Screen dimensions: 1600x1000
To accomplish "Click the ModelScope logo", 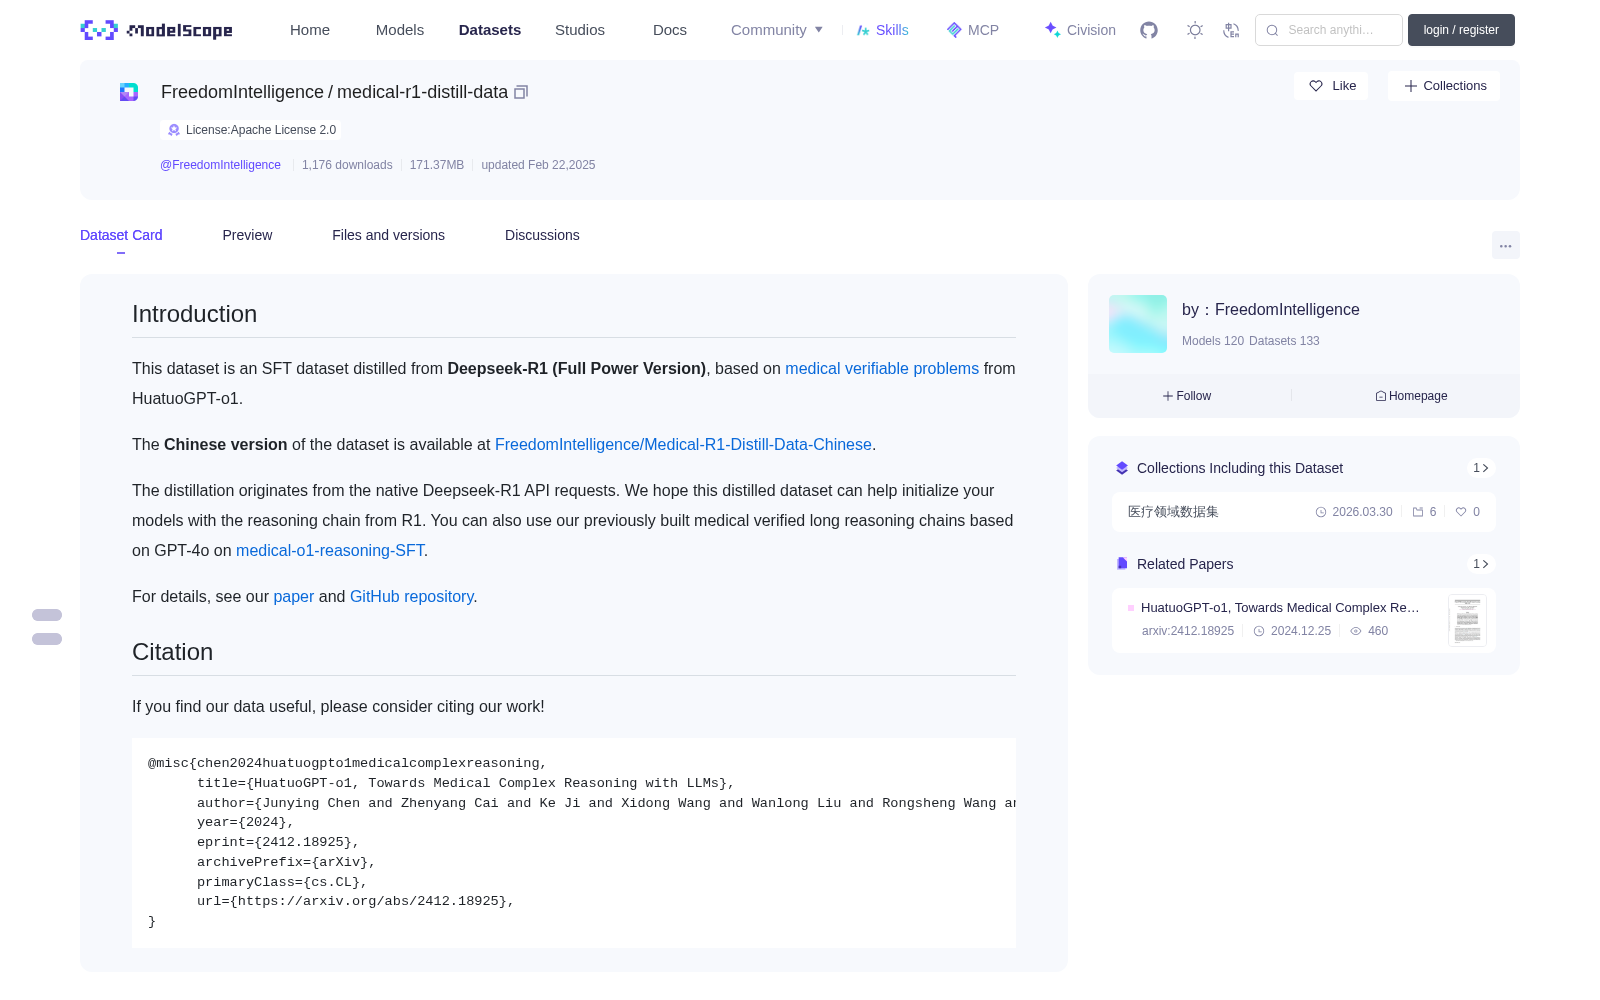I will pos(156,30).
